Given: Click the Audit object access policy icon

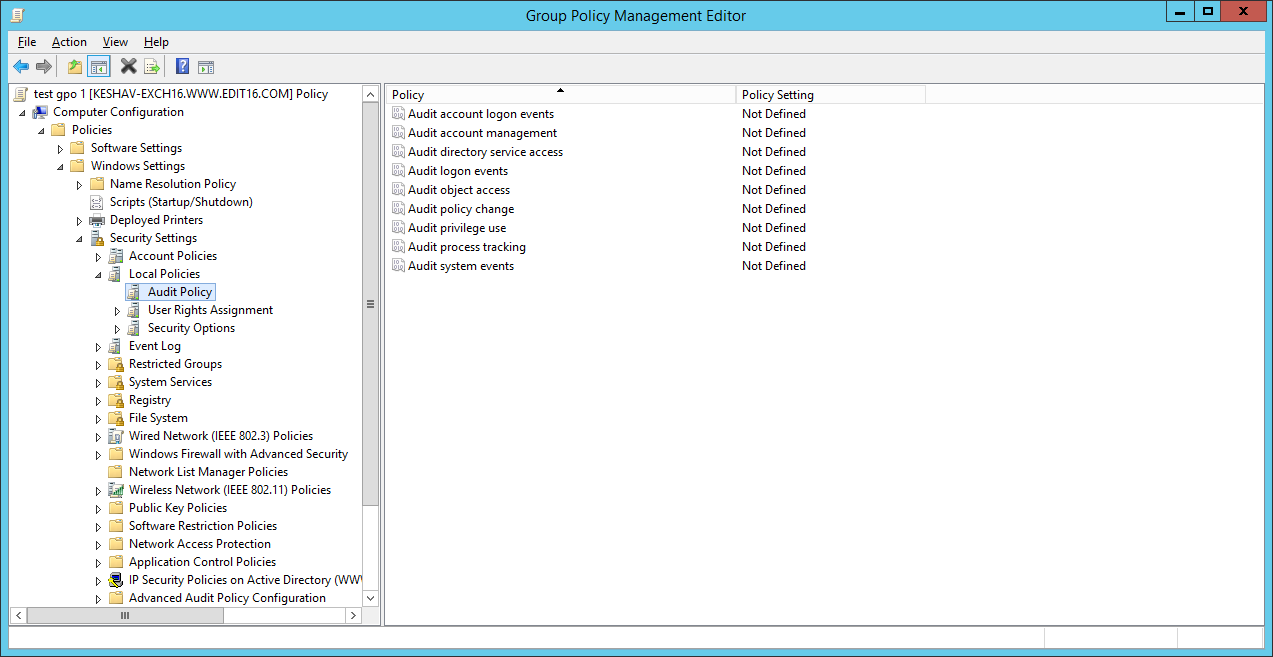Looking at the screenshot, I should point(398,190).
